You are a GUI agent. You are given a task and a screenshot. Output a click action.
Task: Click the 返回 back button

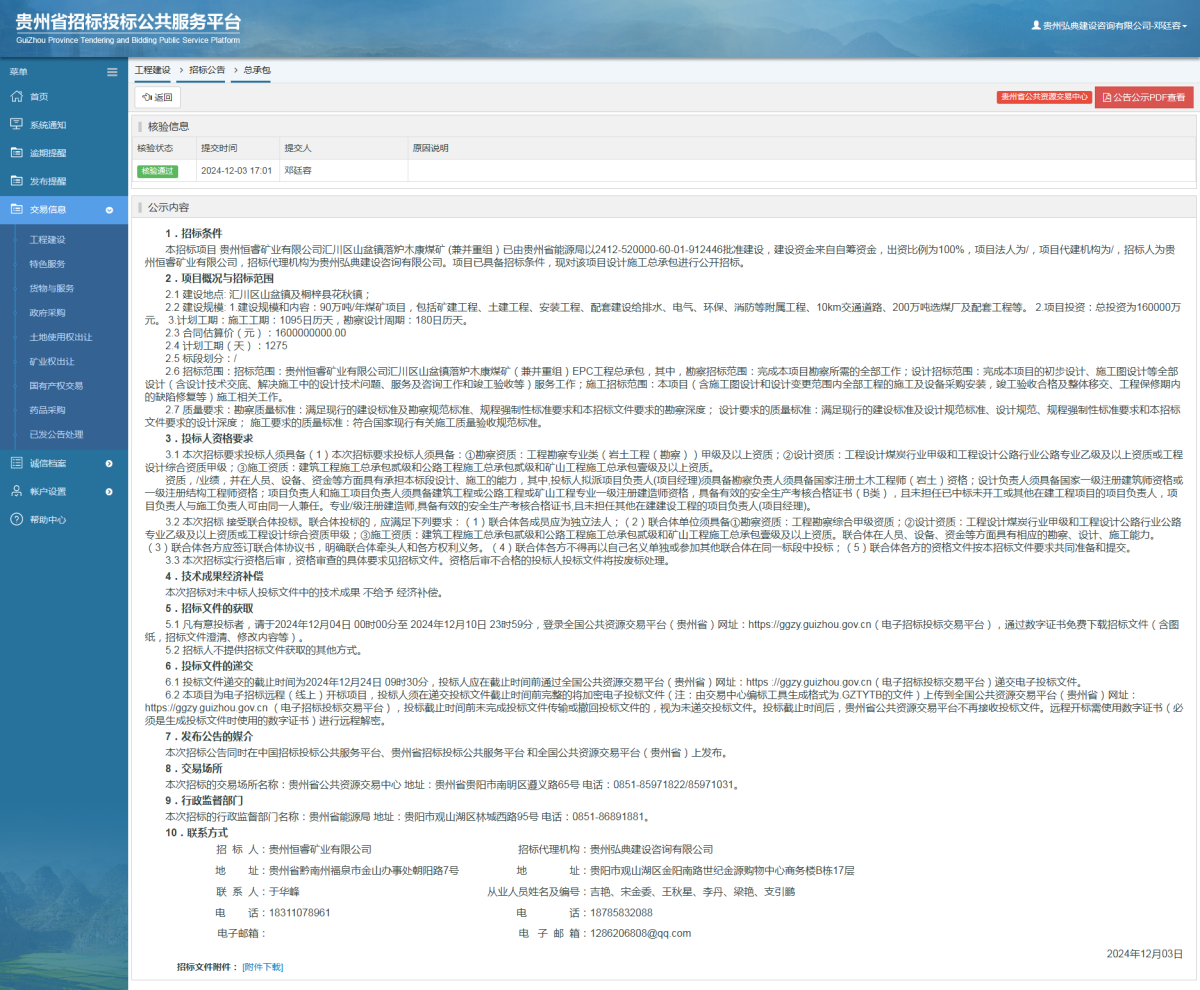[158, 97]
